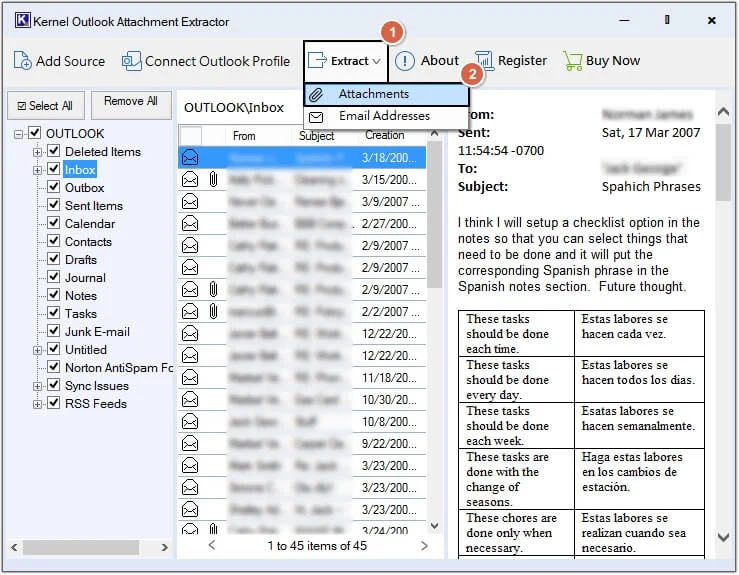Click the Connect Outlook Profile label
This screenshot has height=575, width=739.
pos(217,61)
